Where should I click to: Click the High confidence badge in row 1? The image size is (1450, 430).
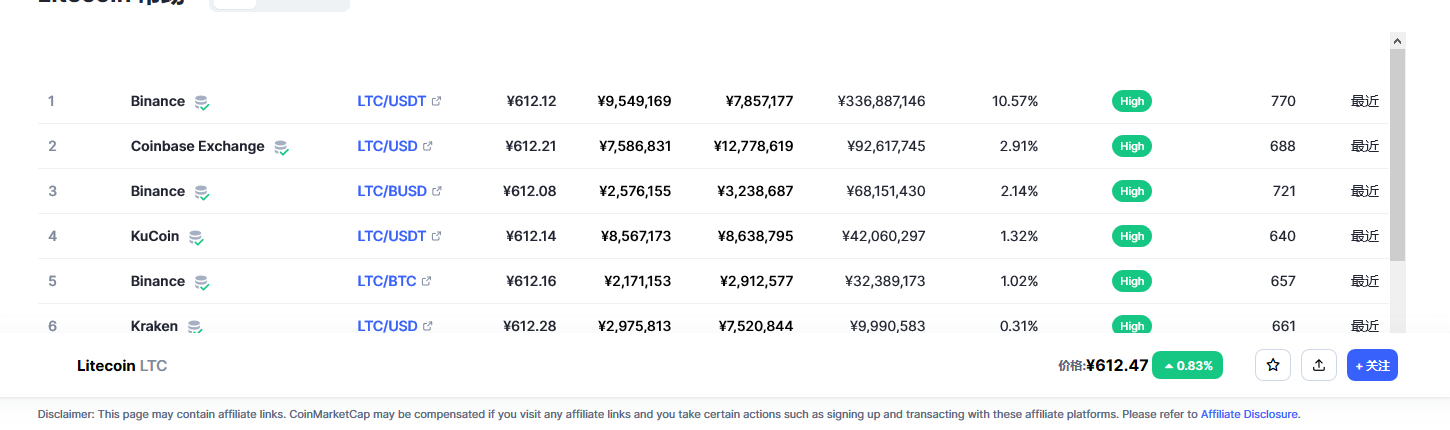tap(1132, 101)
